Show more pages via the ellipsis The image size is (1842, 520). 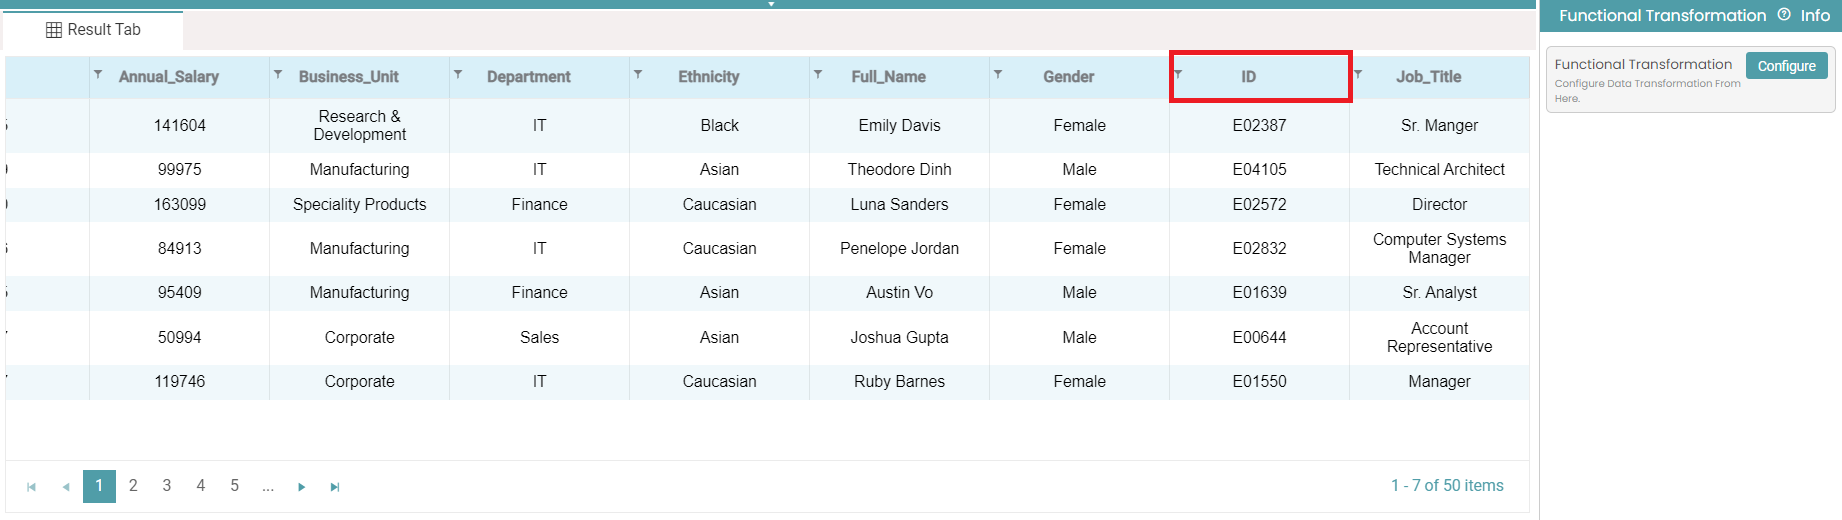pos(268,486)
